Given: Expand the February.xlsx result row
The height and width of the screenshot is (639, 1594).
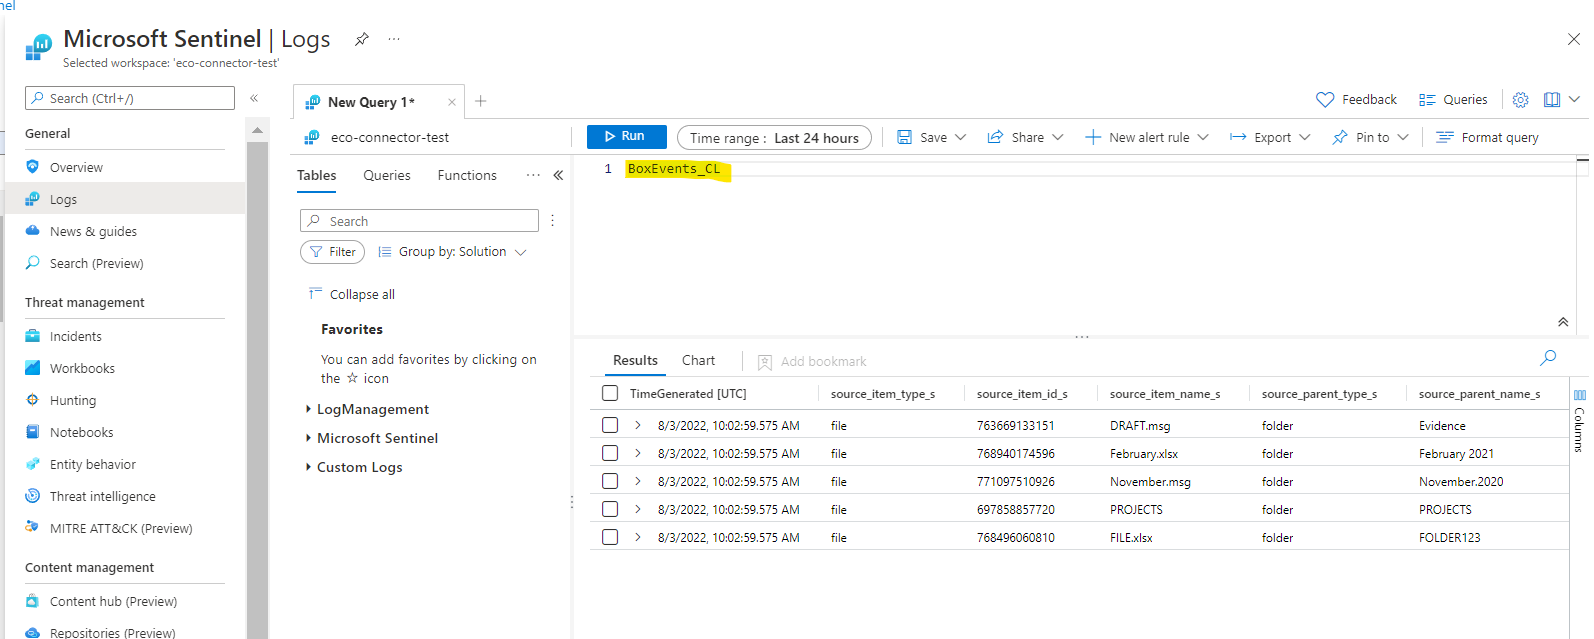Looking at the screenshot, I should point(638,453).
